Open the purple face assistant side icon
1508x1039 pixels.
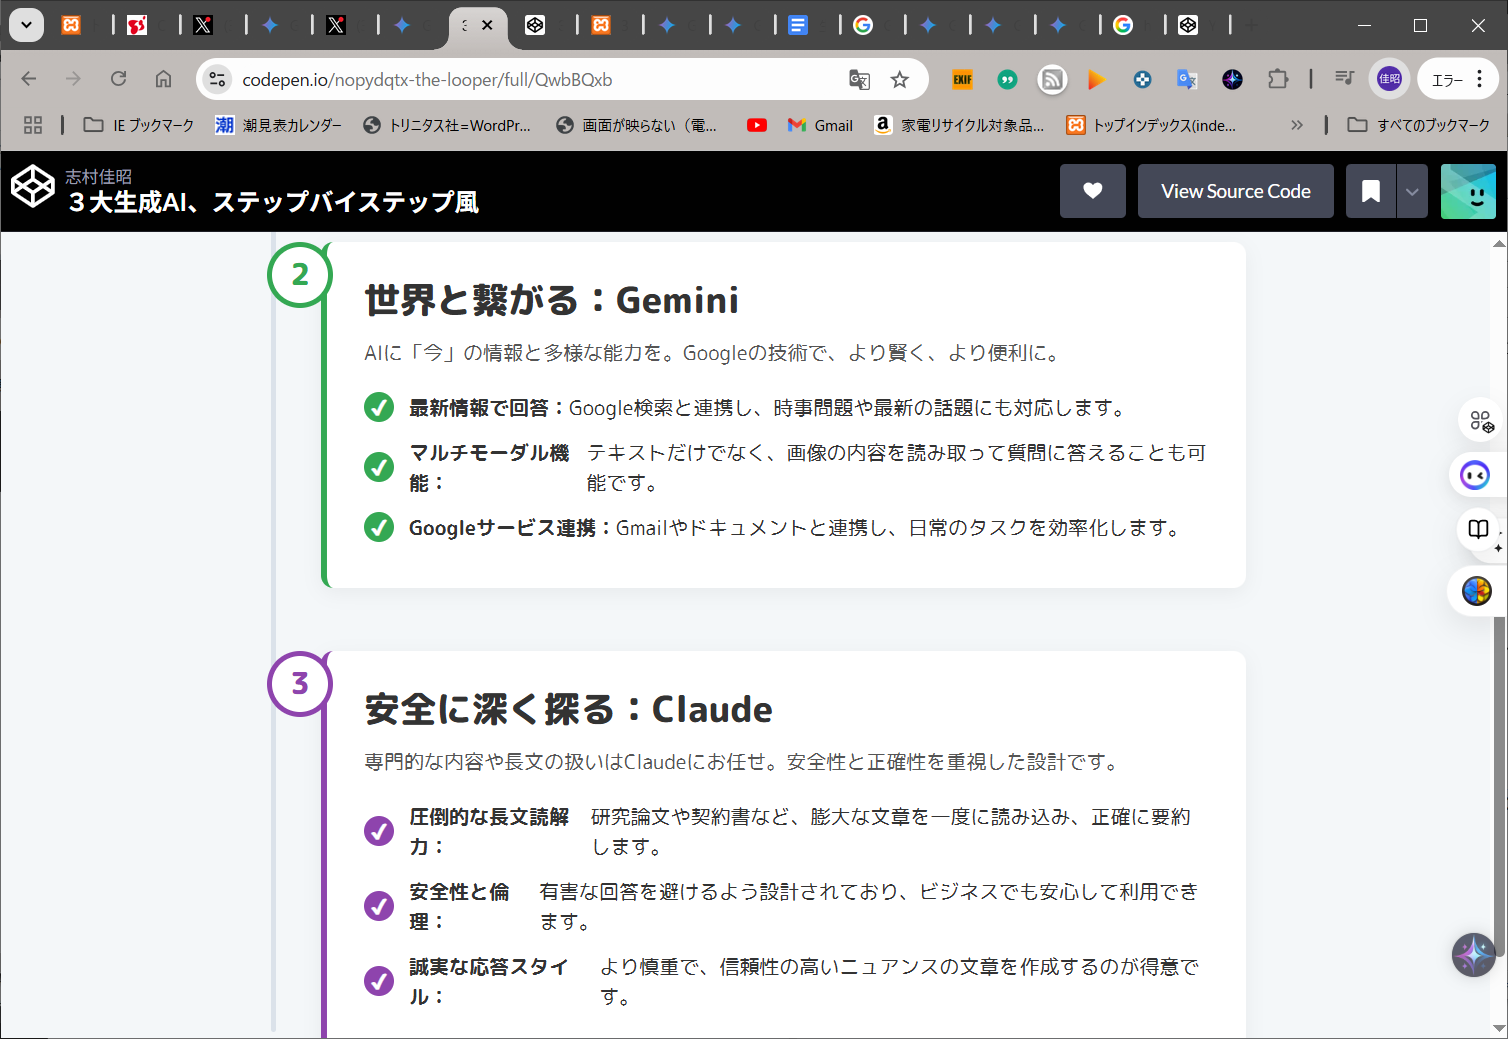point(1475,475)
